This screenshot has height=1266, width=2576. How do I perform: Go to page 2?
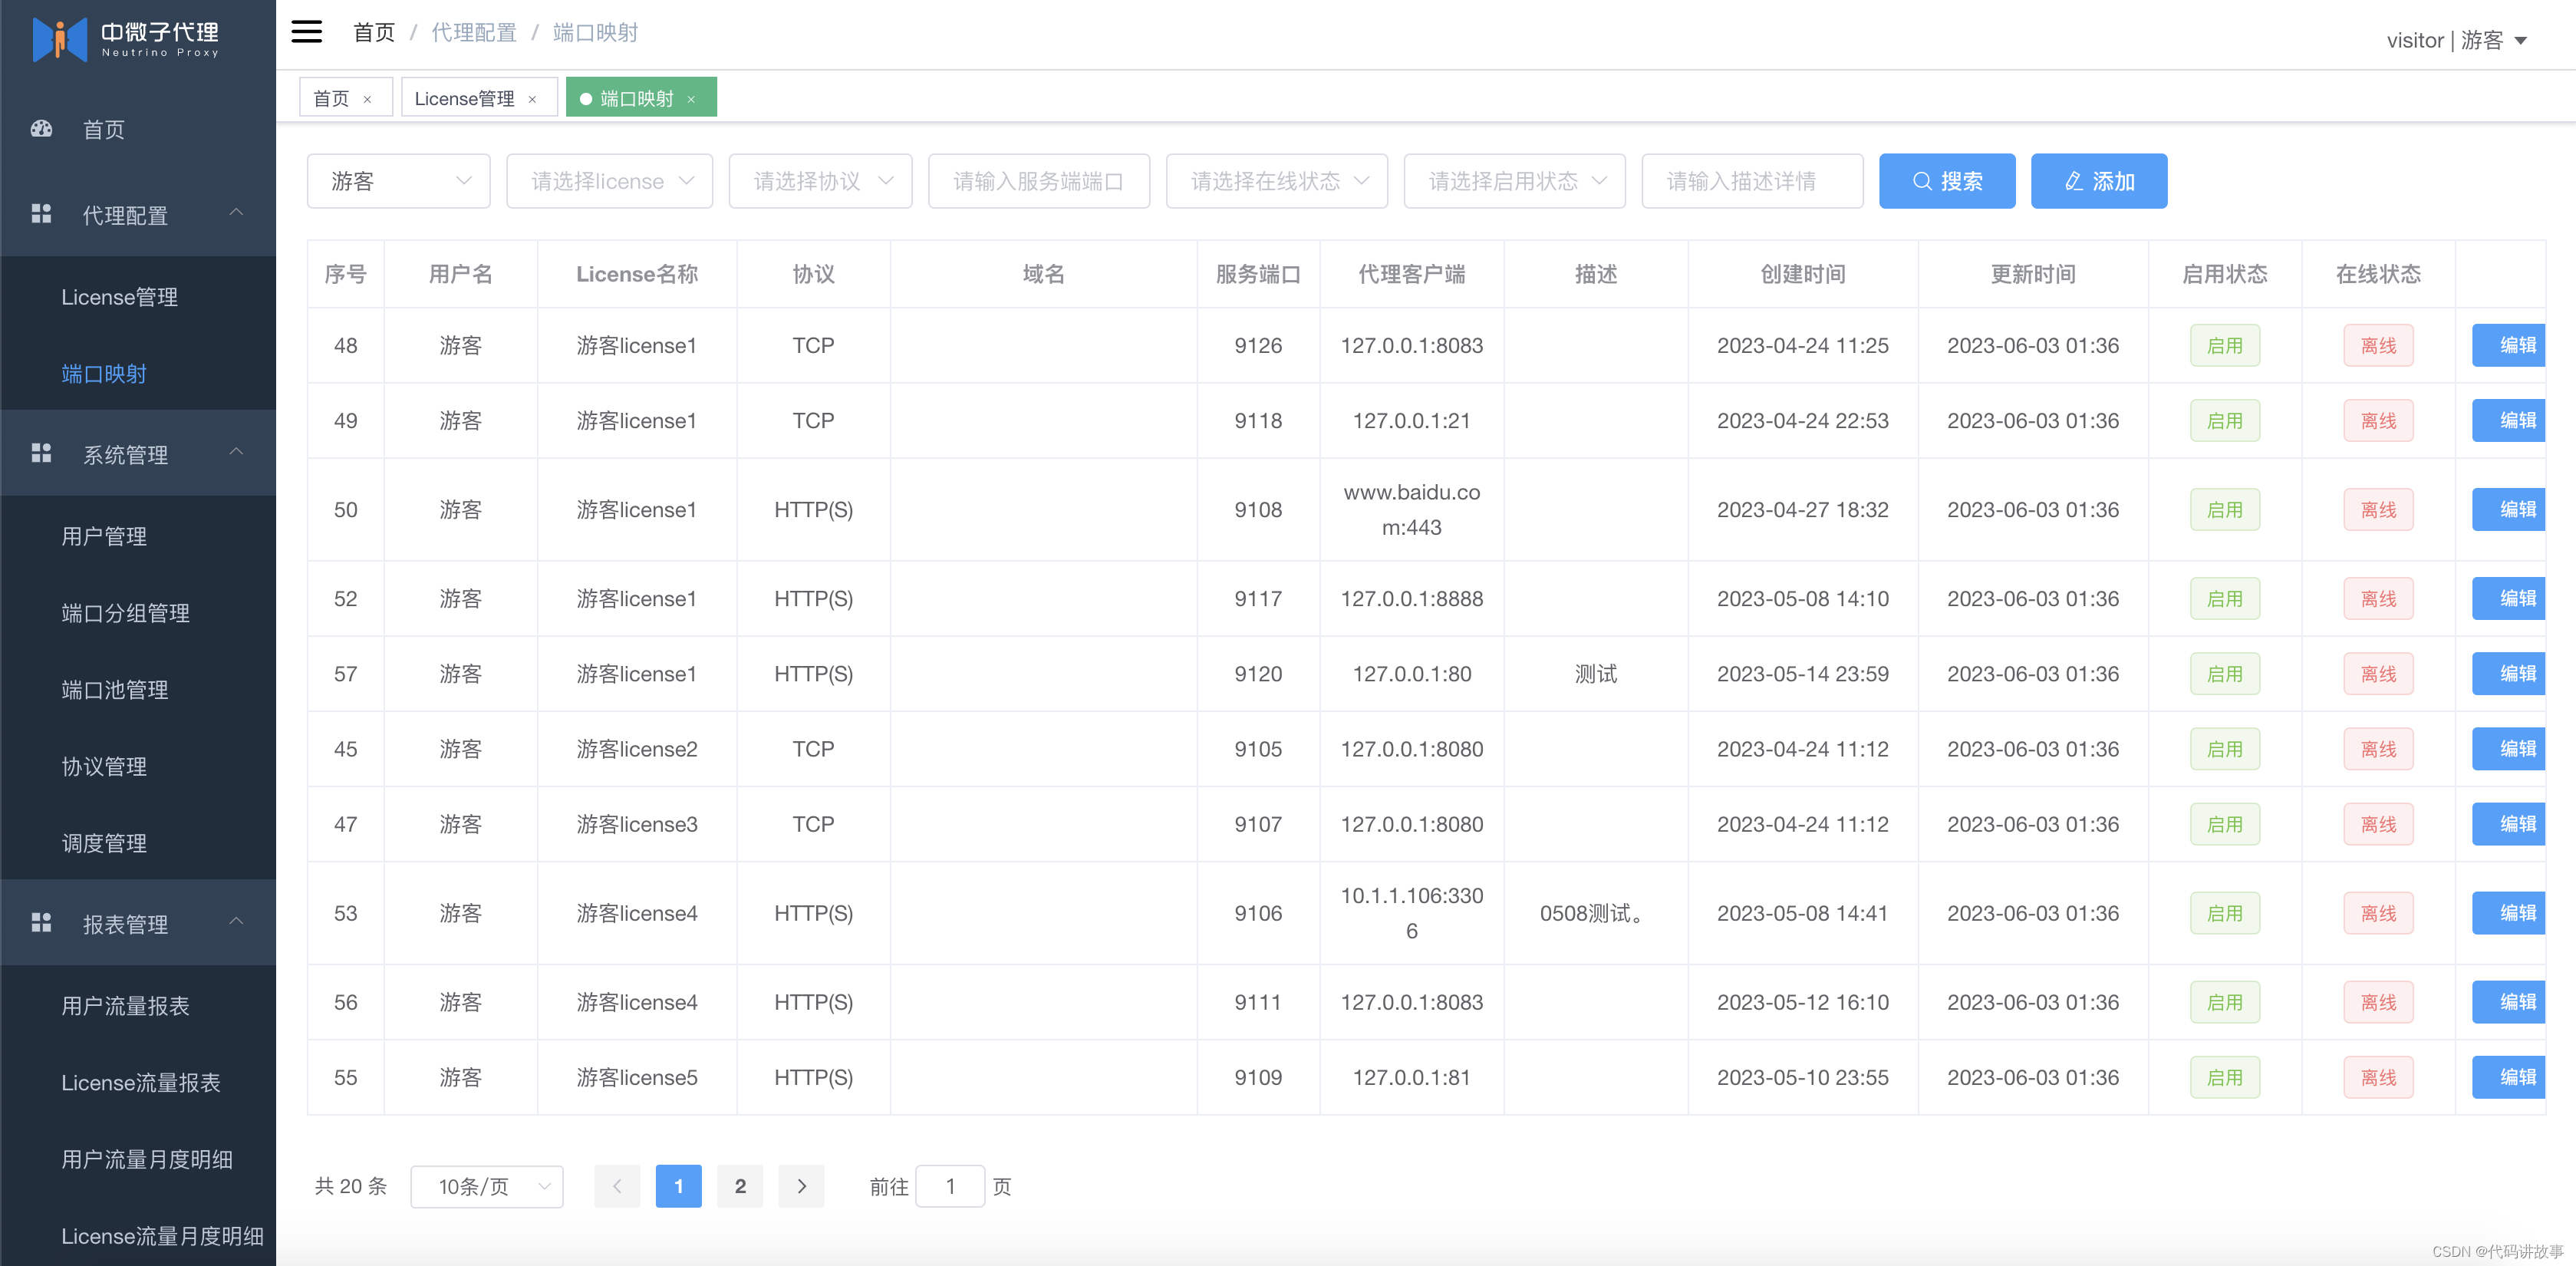pyautogui.click(x=740, y=1186)
